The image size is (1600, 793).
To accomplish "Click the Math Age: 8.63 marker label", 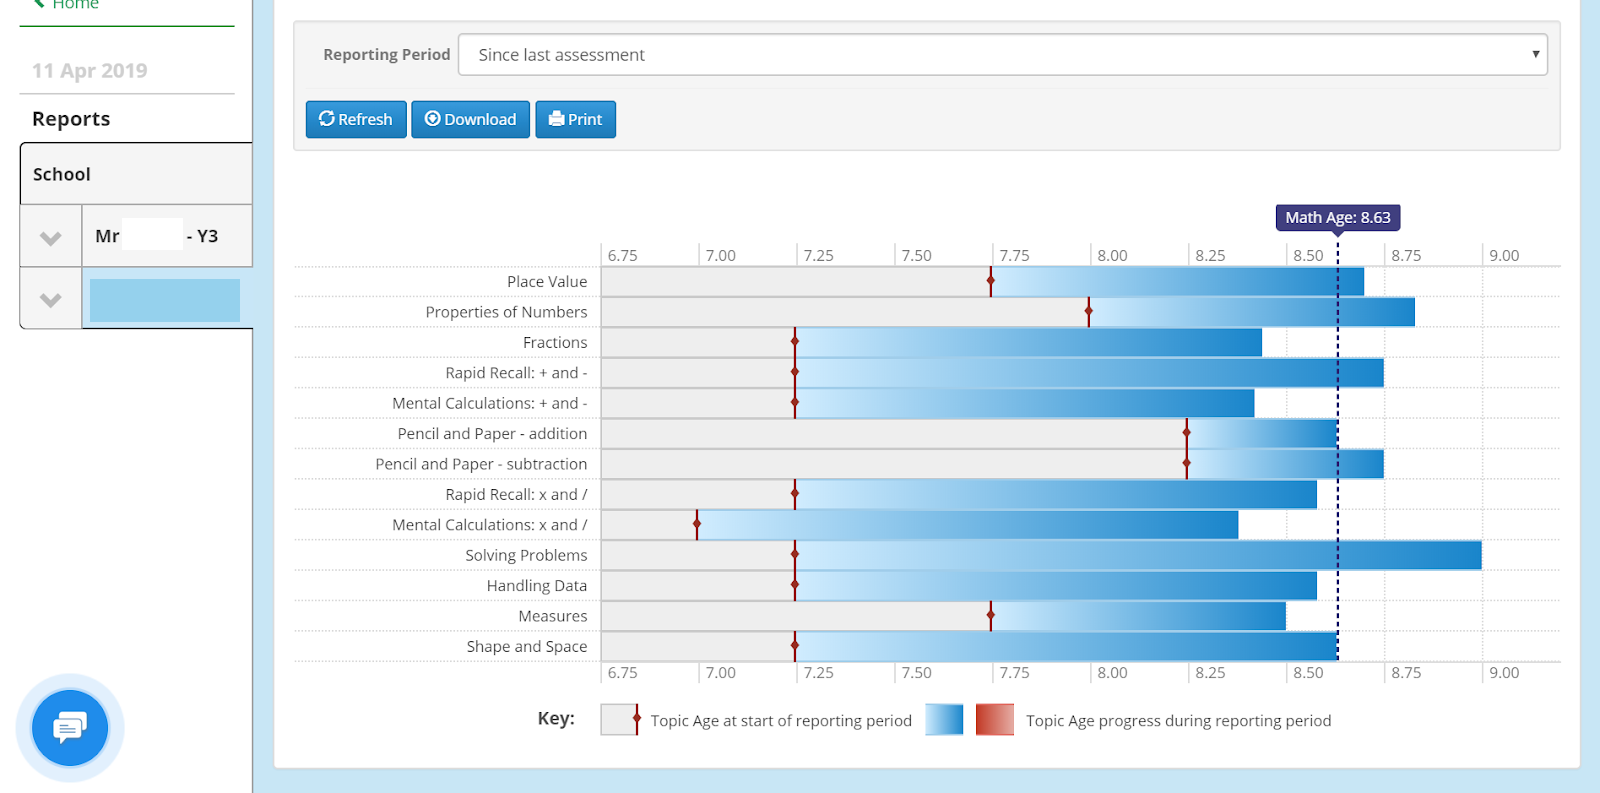I will pos(1338,217).
